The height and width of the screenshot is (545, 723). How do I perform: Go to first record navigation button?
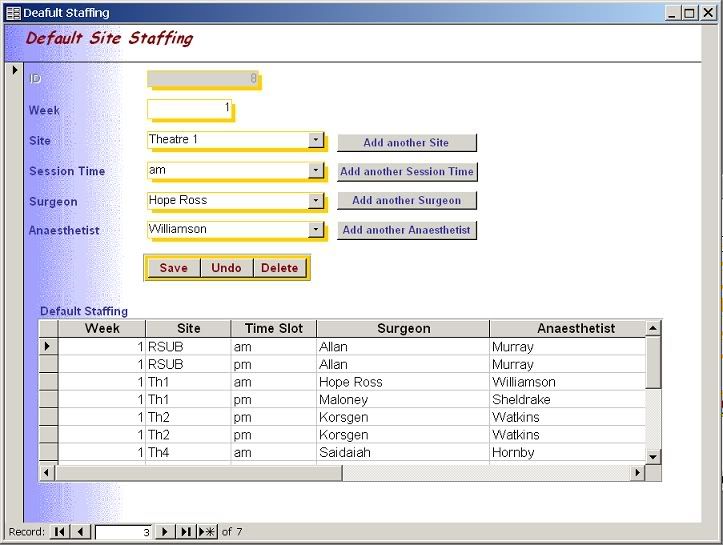click(x=60, y=532)
